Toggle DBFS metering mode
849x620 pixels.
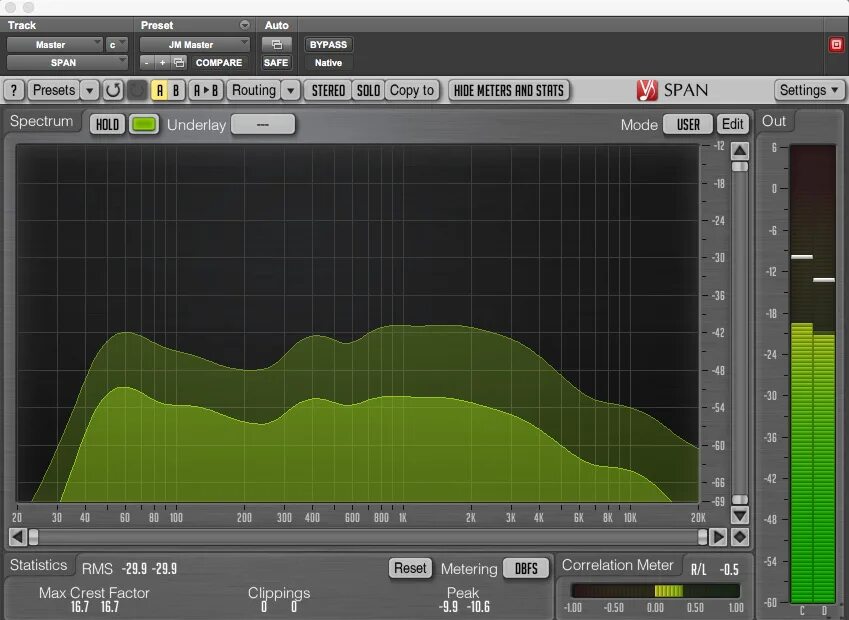526,568
